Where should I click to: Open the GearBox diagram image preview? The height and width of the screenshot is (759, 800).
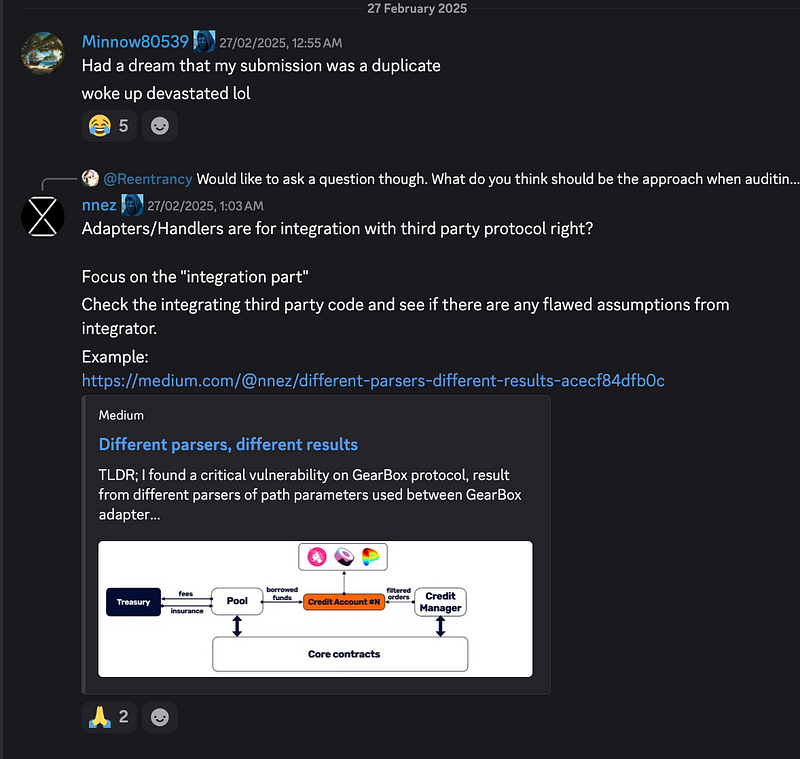point(315,609)
